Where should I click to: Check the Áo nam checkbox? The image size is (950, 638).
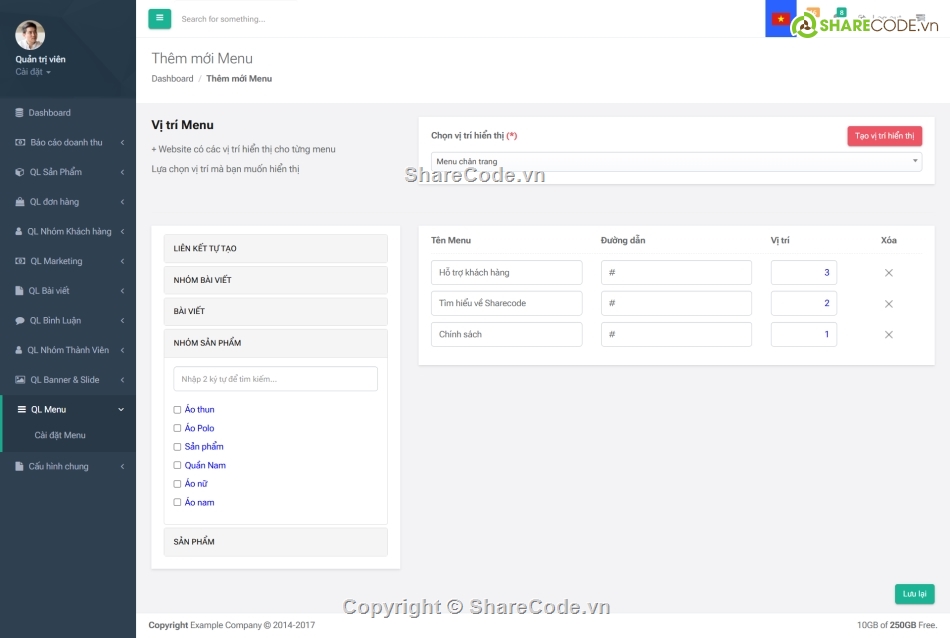pos(177,502)
